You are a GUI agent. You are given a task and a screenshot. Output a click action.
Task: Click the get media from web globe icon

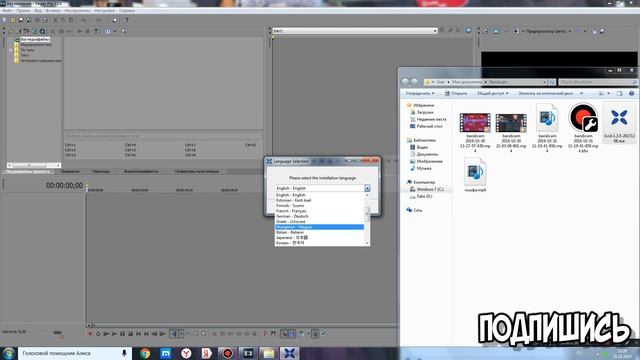[x=34, y=31]
